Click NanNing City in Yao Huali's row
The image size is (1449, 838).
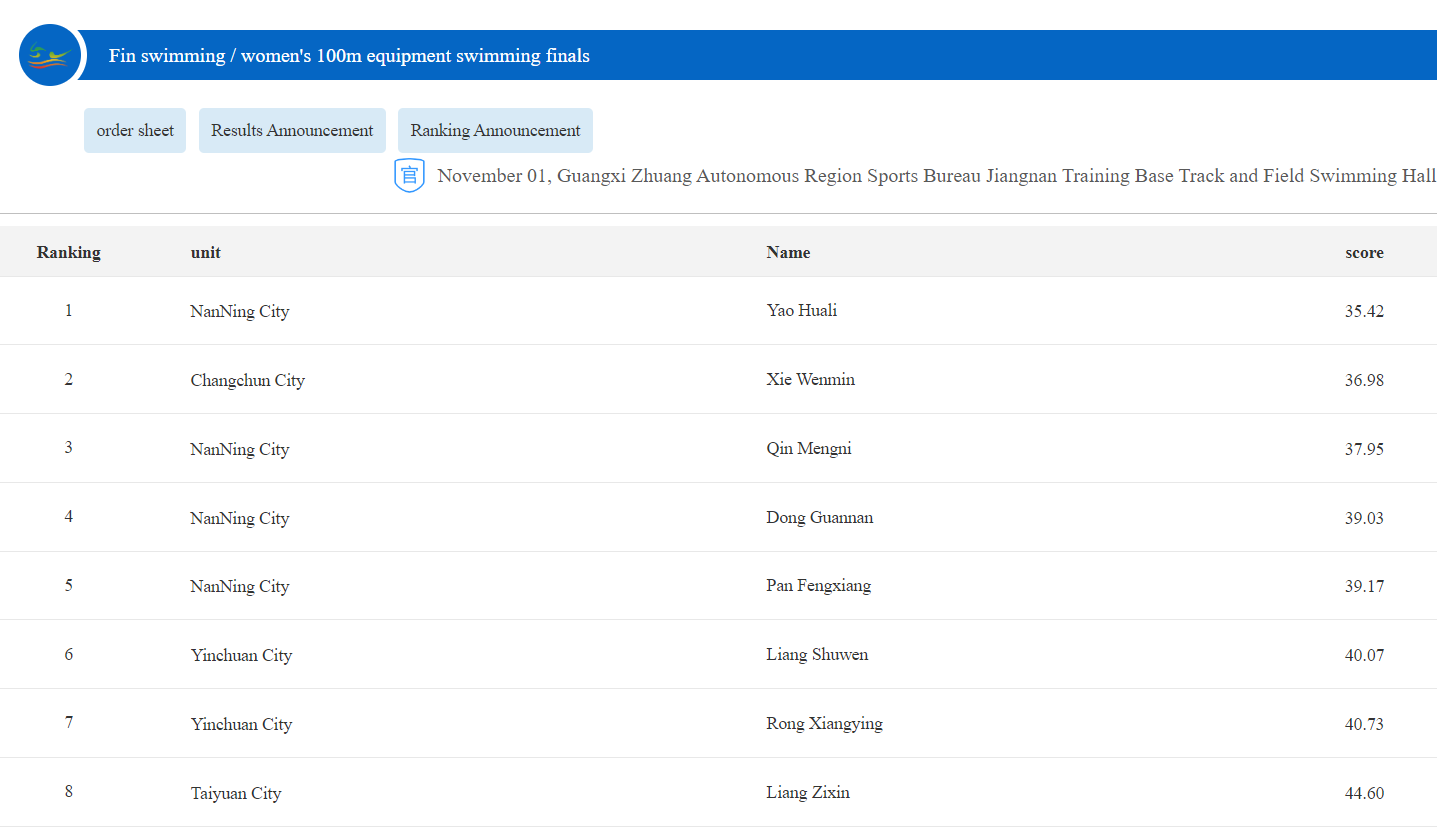240,312
